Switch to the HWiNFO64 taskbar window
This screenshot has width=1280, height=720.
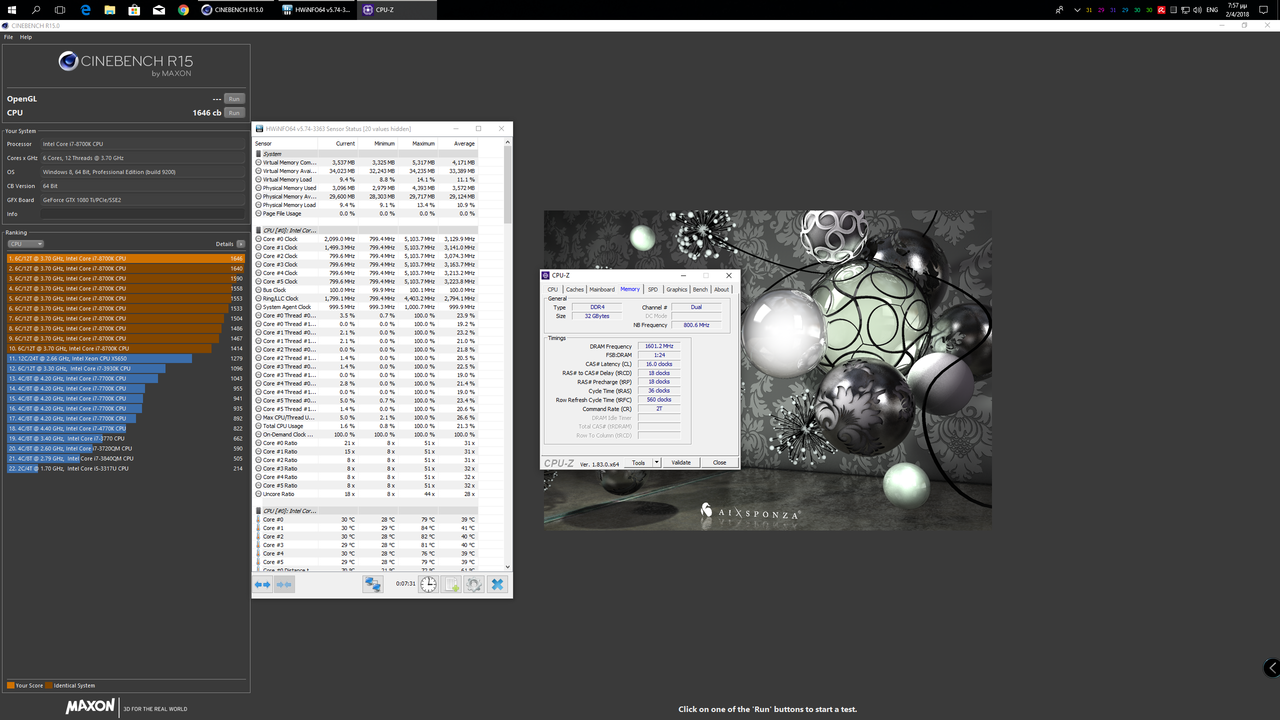[x=316, y=9]
